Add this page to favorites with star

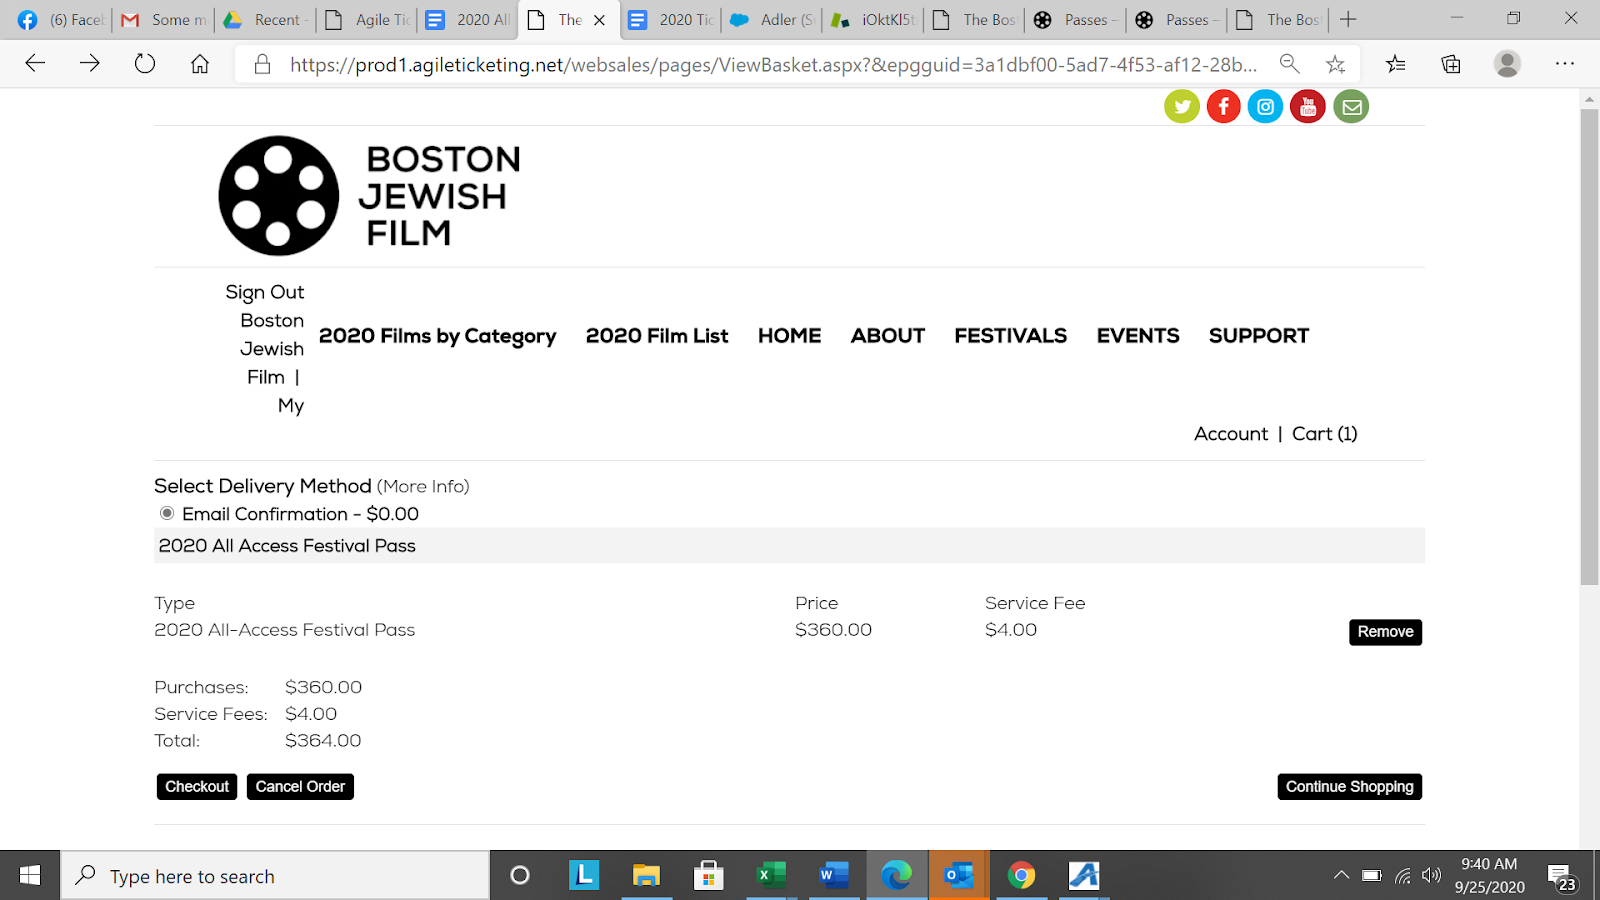[1335, 64]
